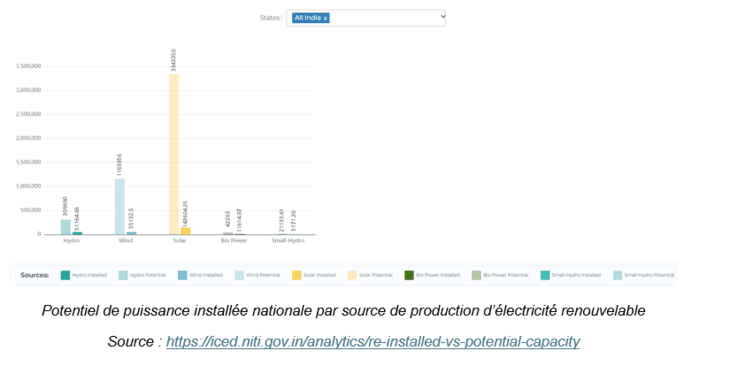Click the 3,500,000 y-axis value
This screenshot has width=745, height=381.
pos(29,66)
